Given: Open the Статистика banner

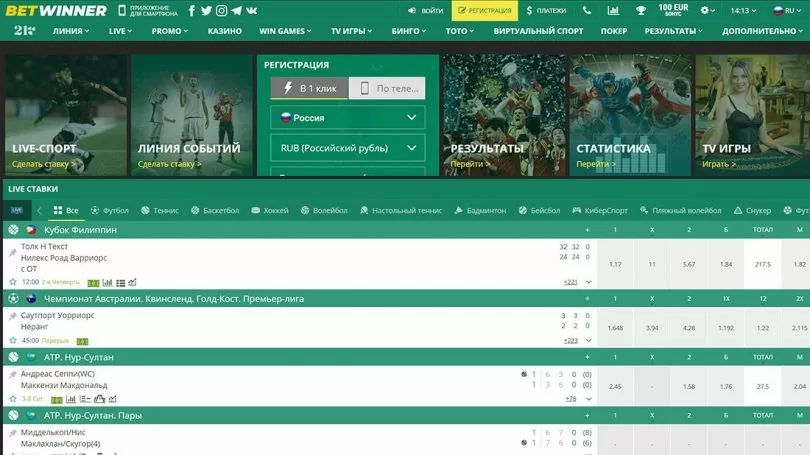Looking at the screenshot, I should (x=630, y=115).
